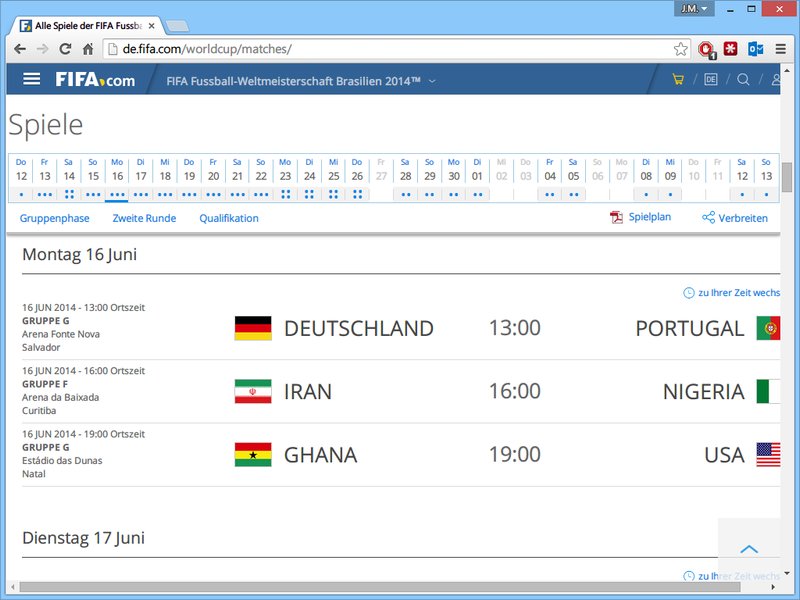This screenshot has width=800, height=600.
Task: Select Fr 04 in the date strip
Action: [549, 178]
